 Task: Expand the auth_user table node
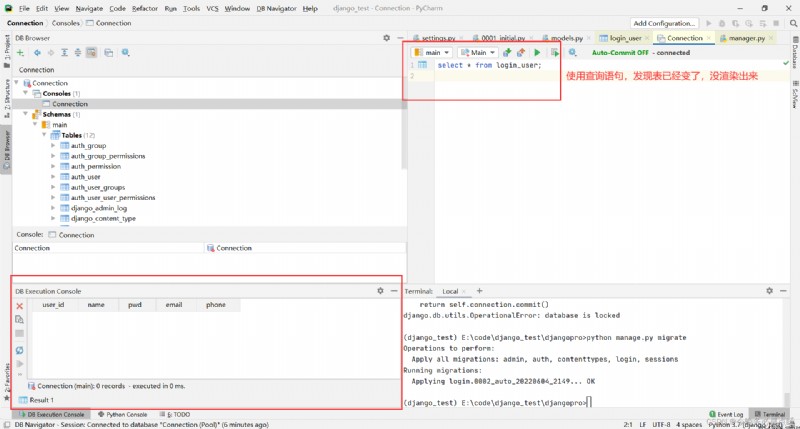pyautogui.click(x=53, y=177)
